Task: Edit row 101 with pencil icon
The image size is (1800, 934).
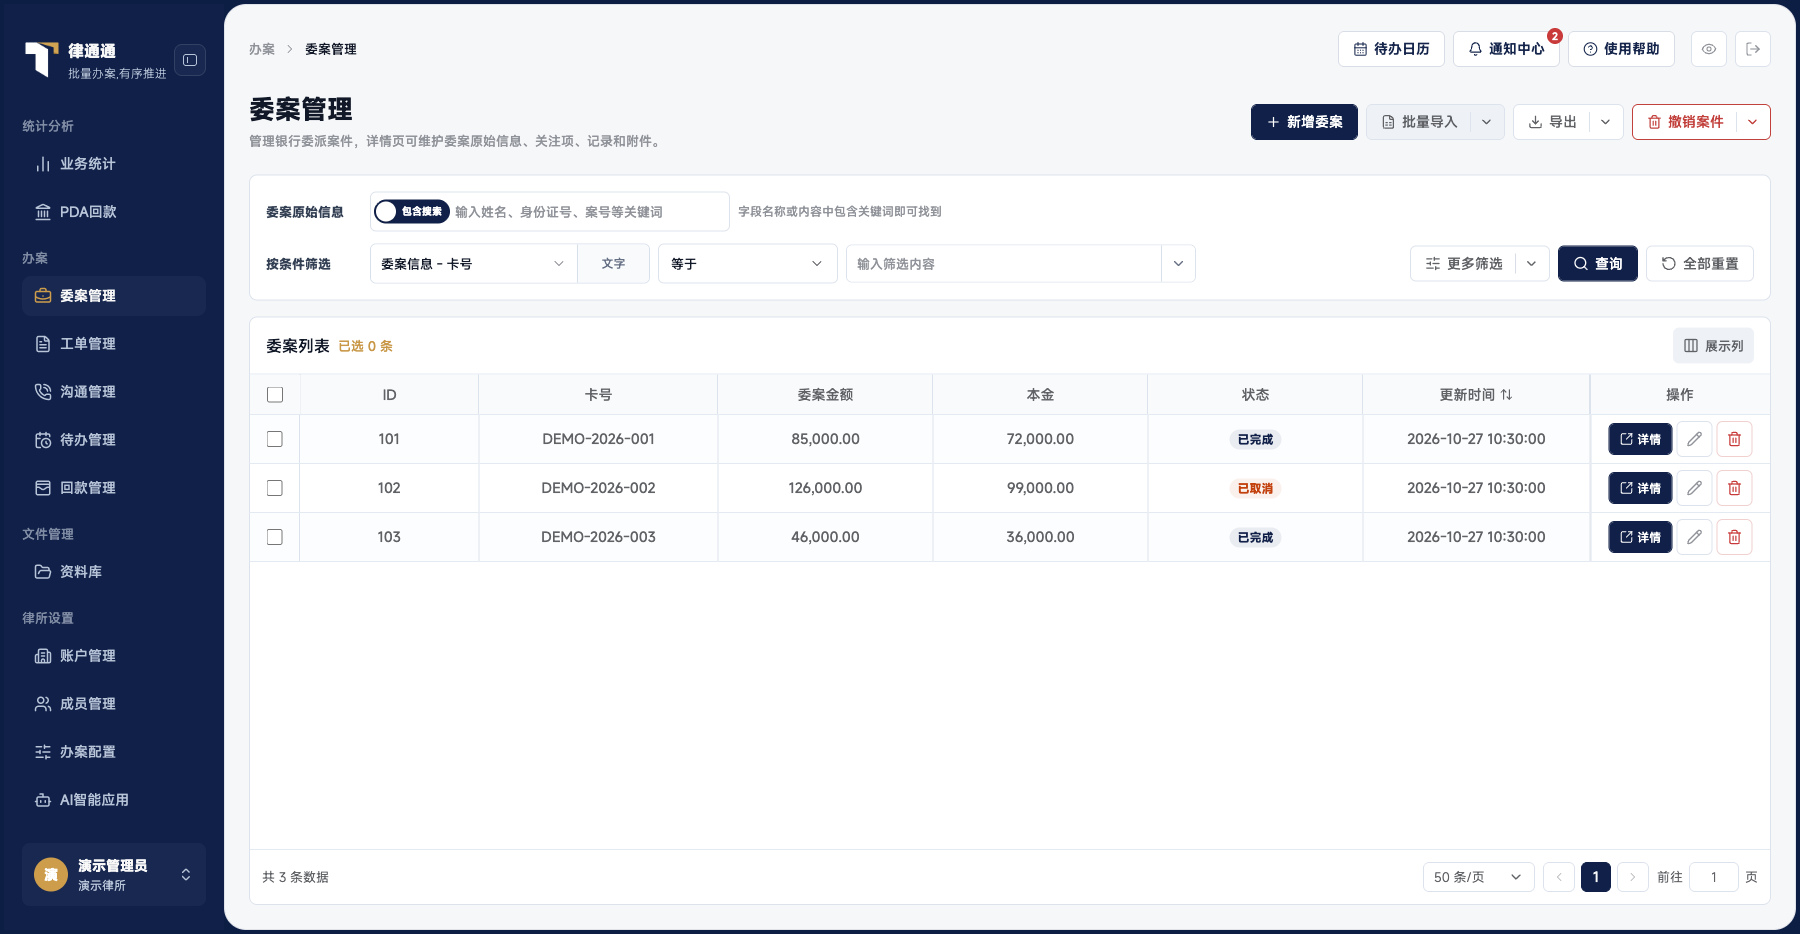Action: pyautogui.click(x=1694, y=439)
